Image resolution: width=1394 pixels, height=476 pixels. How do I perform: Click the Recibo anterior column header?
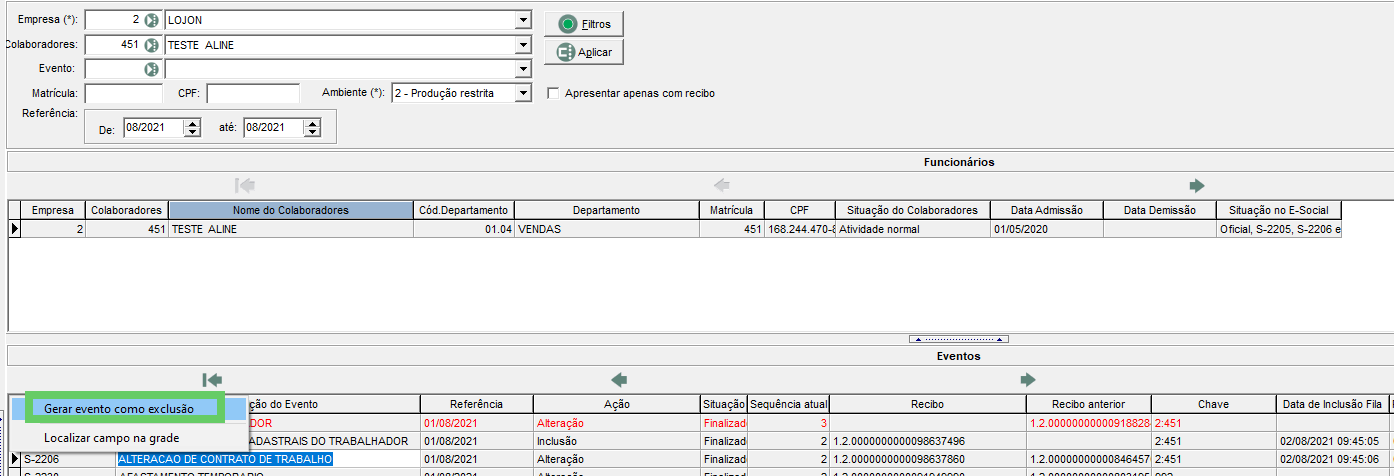tap(1089, 404)
